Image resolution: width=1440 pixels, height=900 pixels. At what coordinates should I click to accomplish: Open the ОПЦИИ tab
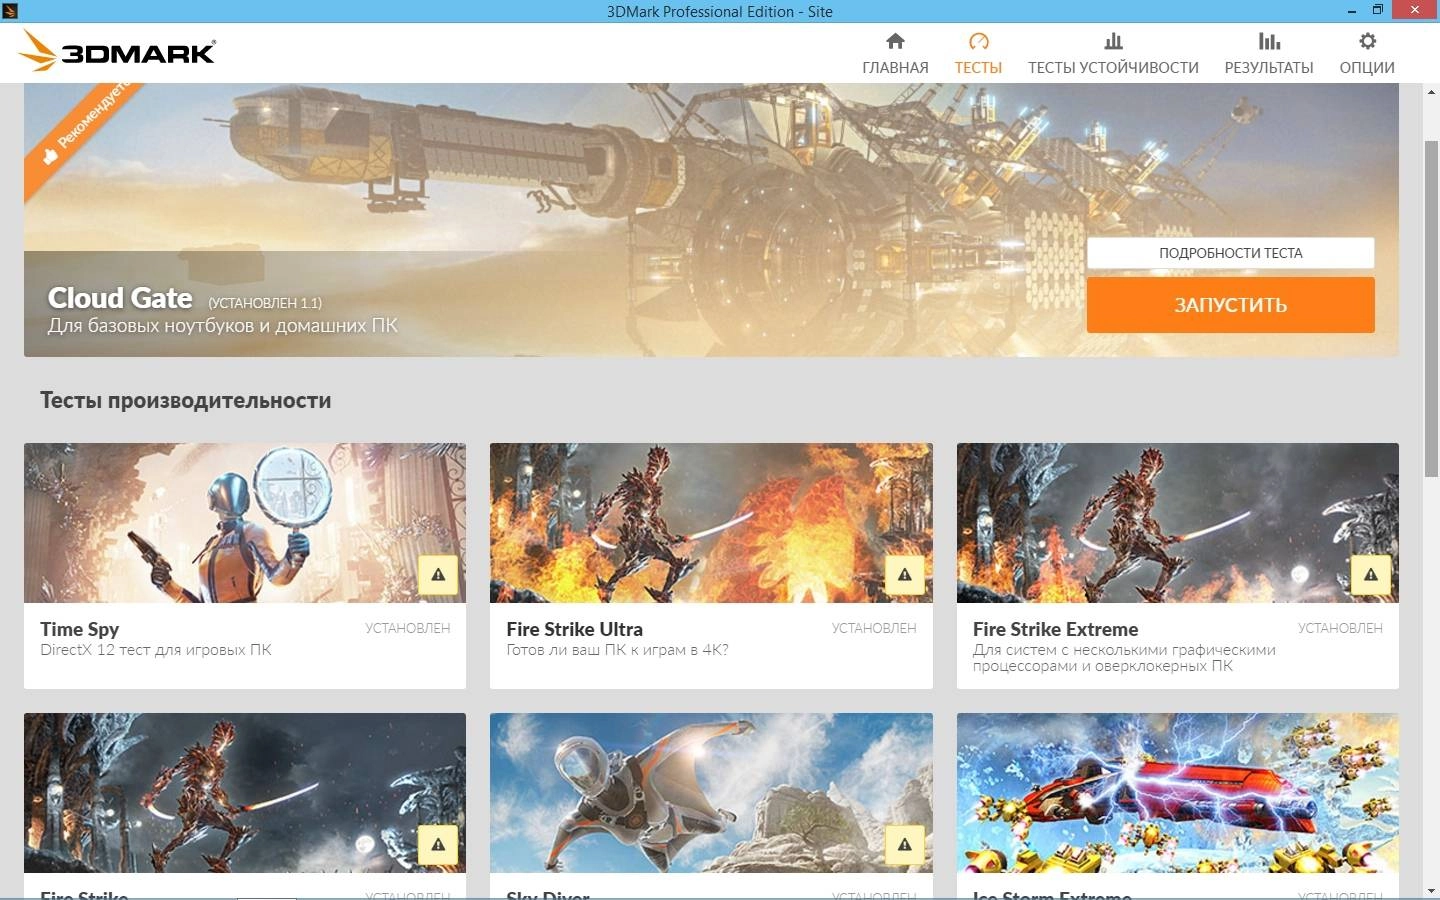tap(1367, 67)
